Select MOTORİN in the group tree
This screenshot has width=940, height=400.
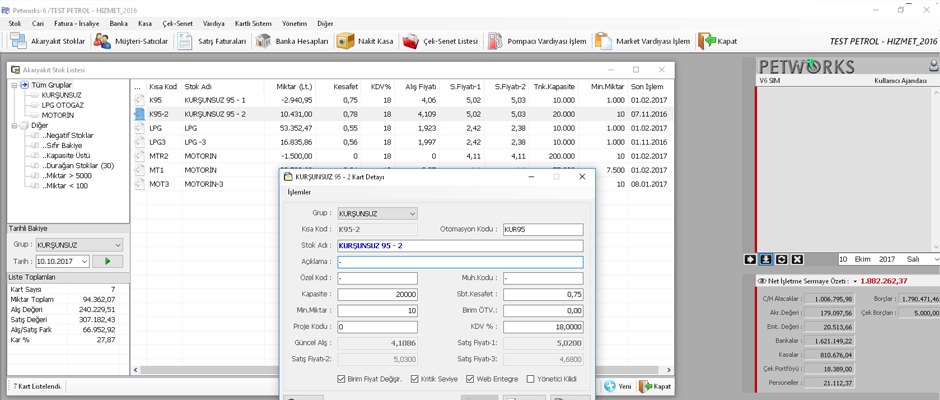[58, 115]
